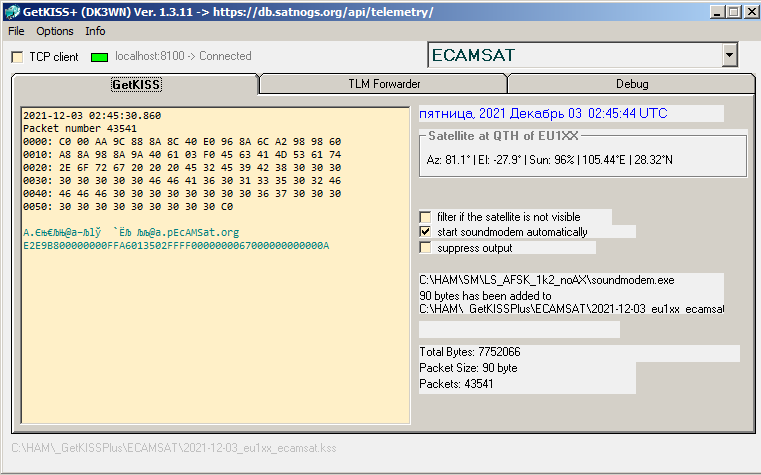The width and height of the screenshot is (761, 475).
Task: Click the hex dump row starting 0050:
Action: click(128, 207)
